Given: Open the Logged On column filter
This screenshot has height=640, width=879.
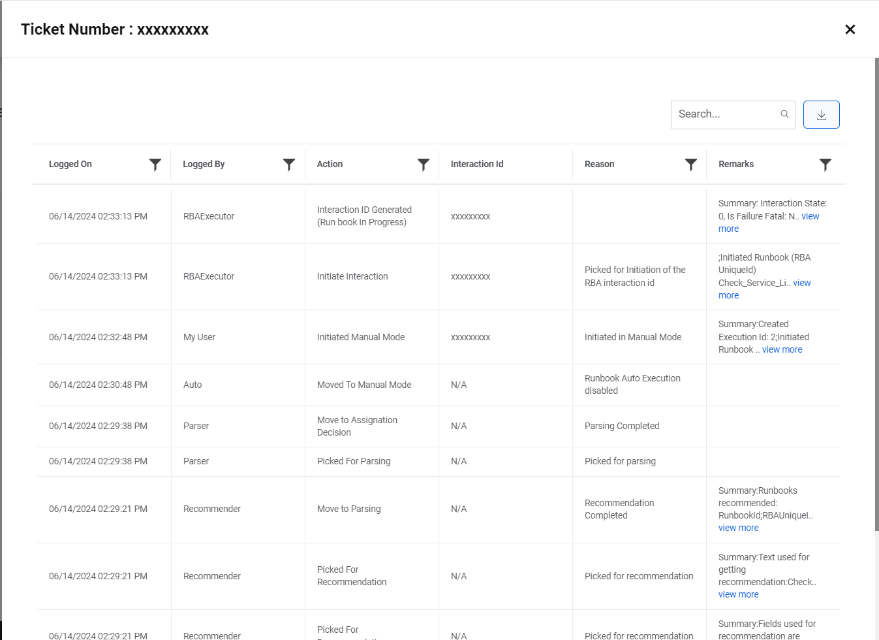Looking at the screenshot, I should [x=155, y=164].
